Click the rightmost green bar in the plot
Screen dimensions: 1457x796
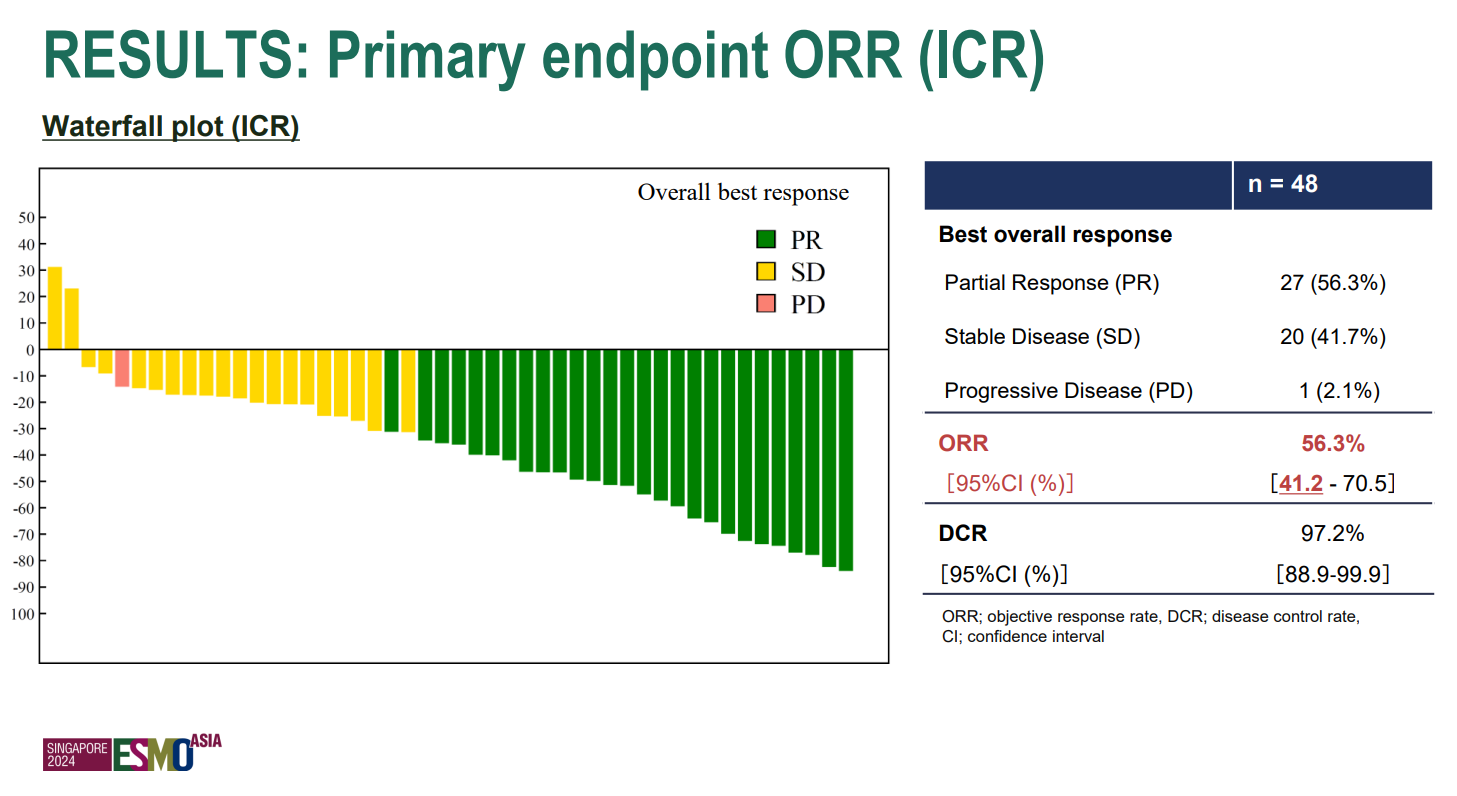click(x=846, y=460)
